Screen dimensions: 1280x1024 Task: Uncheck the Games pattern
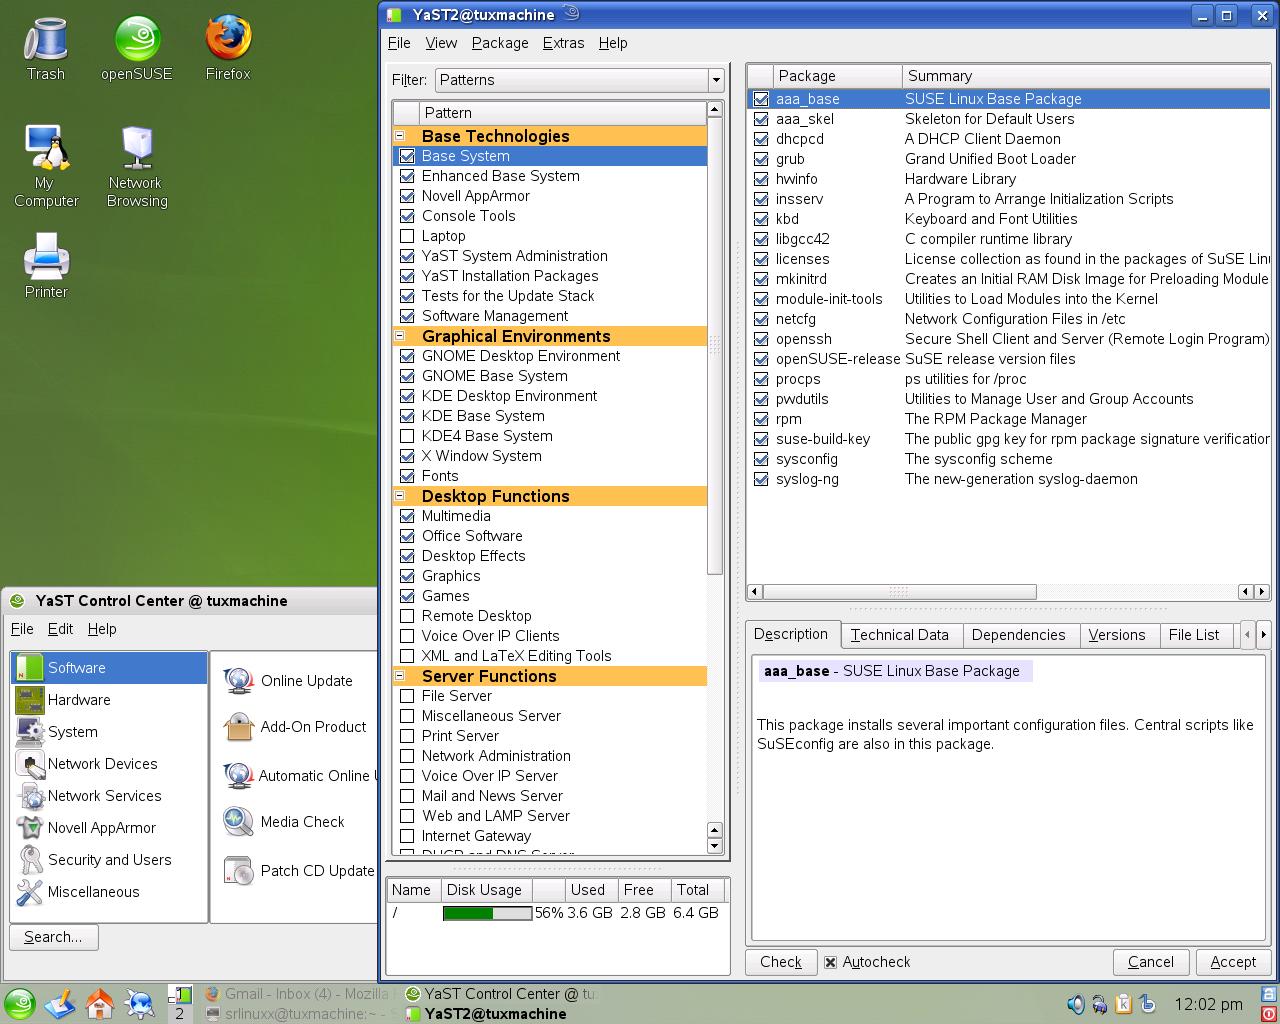[x=407, y=596]
